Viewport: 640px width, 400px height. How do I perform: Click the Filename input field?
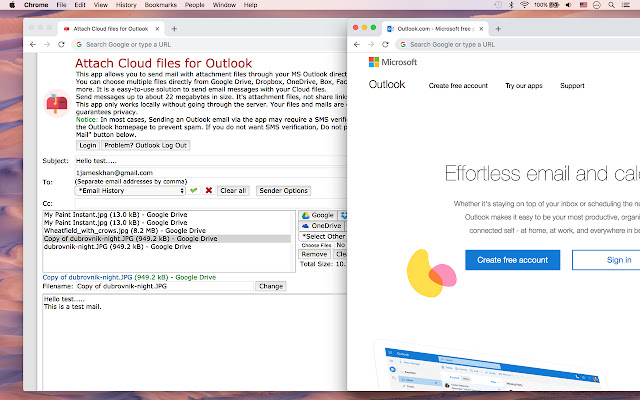(164, 287)
